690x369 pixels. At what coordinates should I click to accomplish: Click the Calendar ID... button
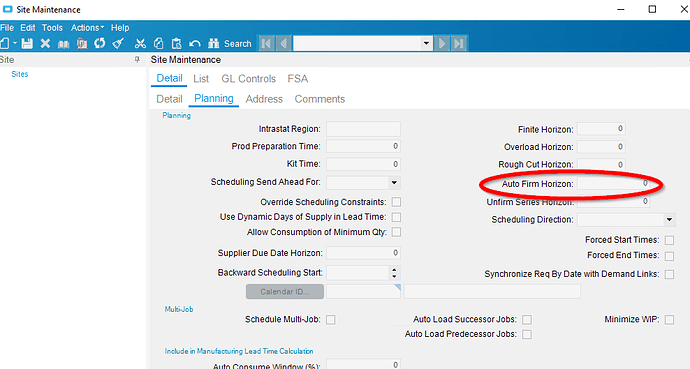tap(285, 292)
